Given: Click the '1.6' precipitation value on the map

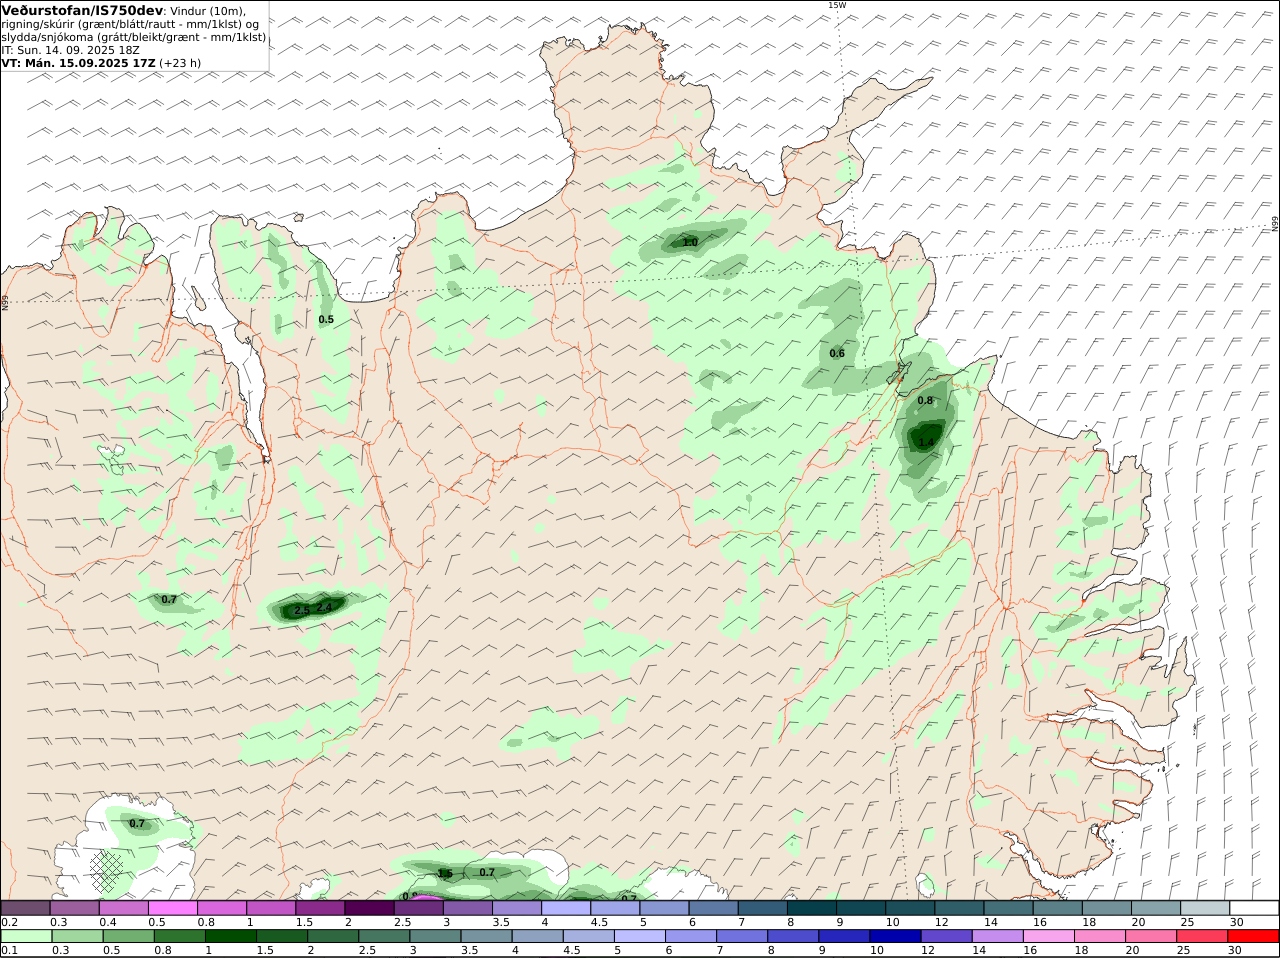Looking at the screenshot, I should tap(445, 873).
